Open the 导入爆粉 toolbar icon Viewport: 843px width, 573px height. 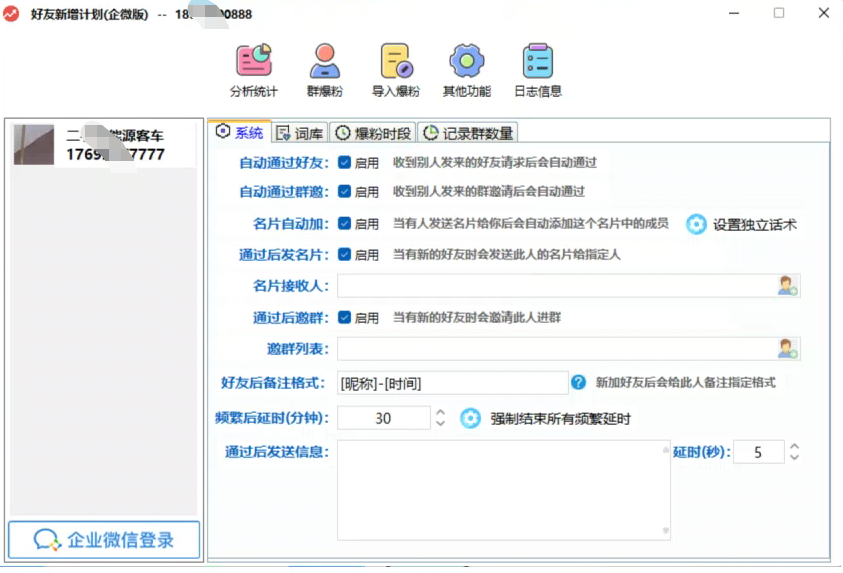pos(396,60)
